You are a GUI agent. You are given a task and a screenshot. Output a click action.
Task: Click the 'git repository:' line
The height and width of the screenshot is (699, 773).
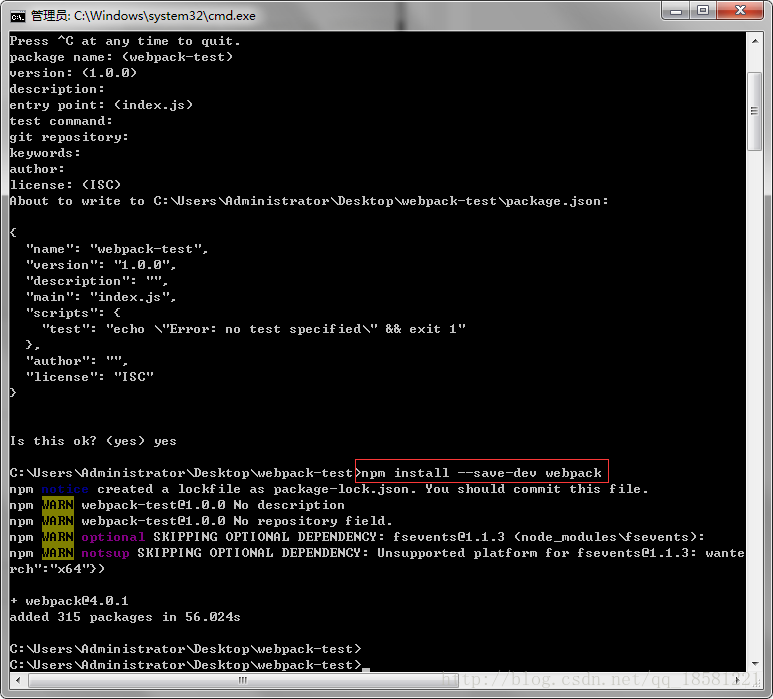pyautogui.click(x=69, y=137)
